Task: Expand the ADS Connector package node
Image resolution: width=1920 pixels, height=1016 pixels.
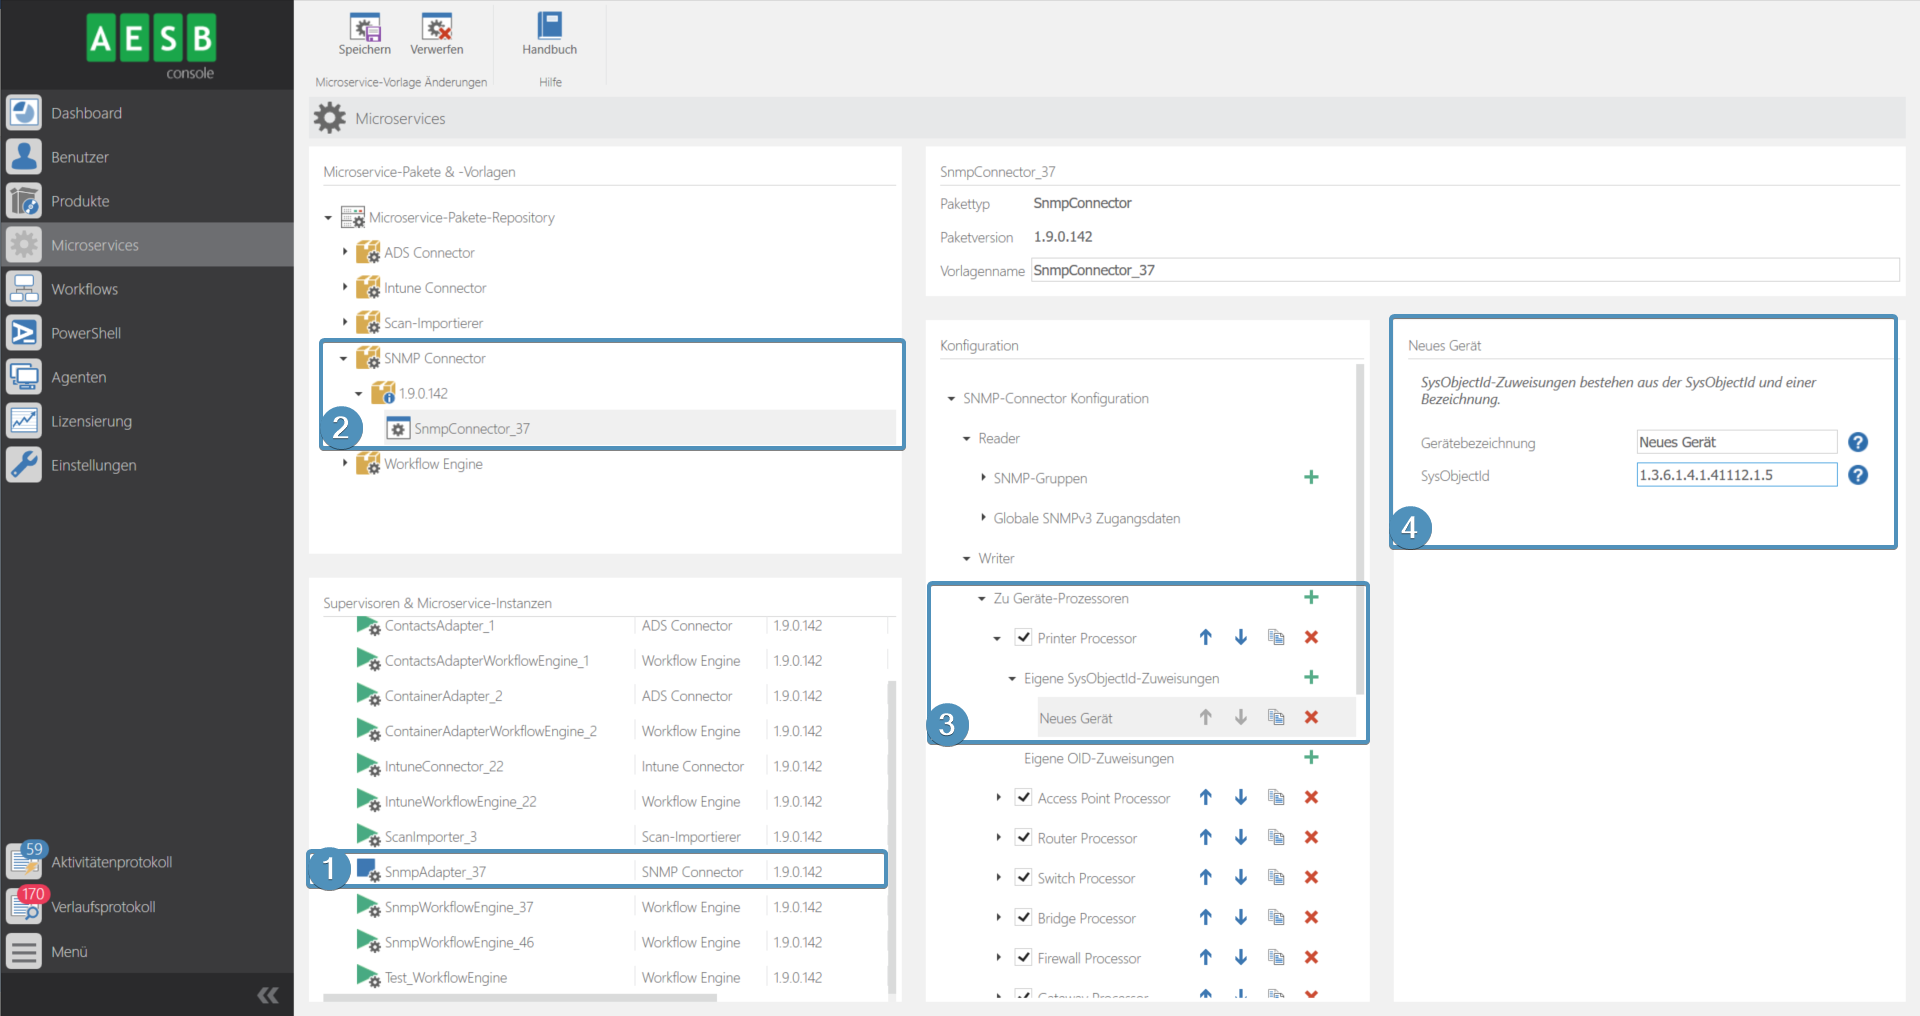Action: pyautogui.click(x=345, y=252)
